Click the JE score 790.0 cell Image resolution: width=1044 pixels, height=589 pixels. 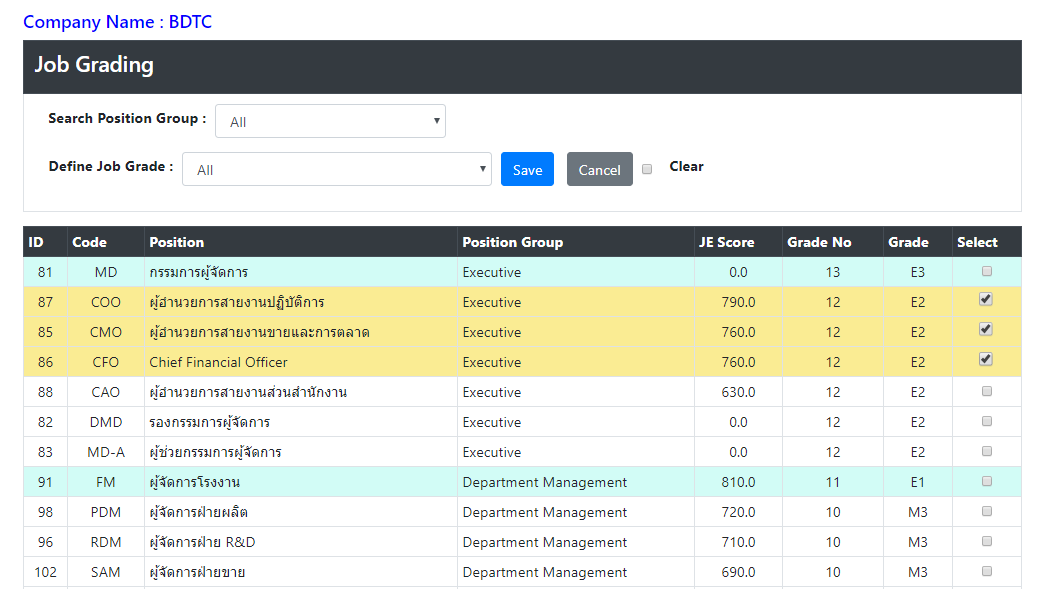click(x=738, y=302)
